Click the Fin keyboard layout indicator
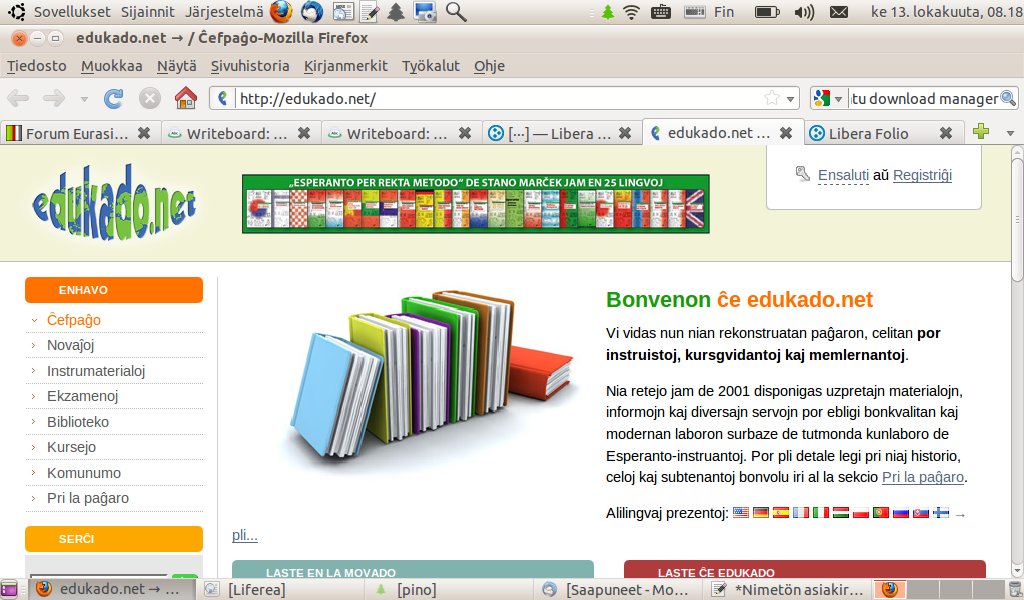This screenshot has width=1024, height=600. [x=724, y=12]
